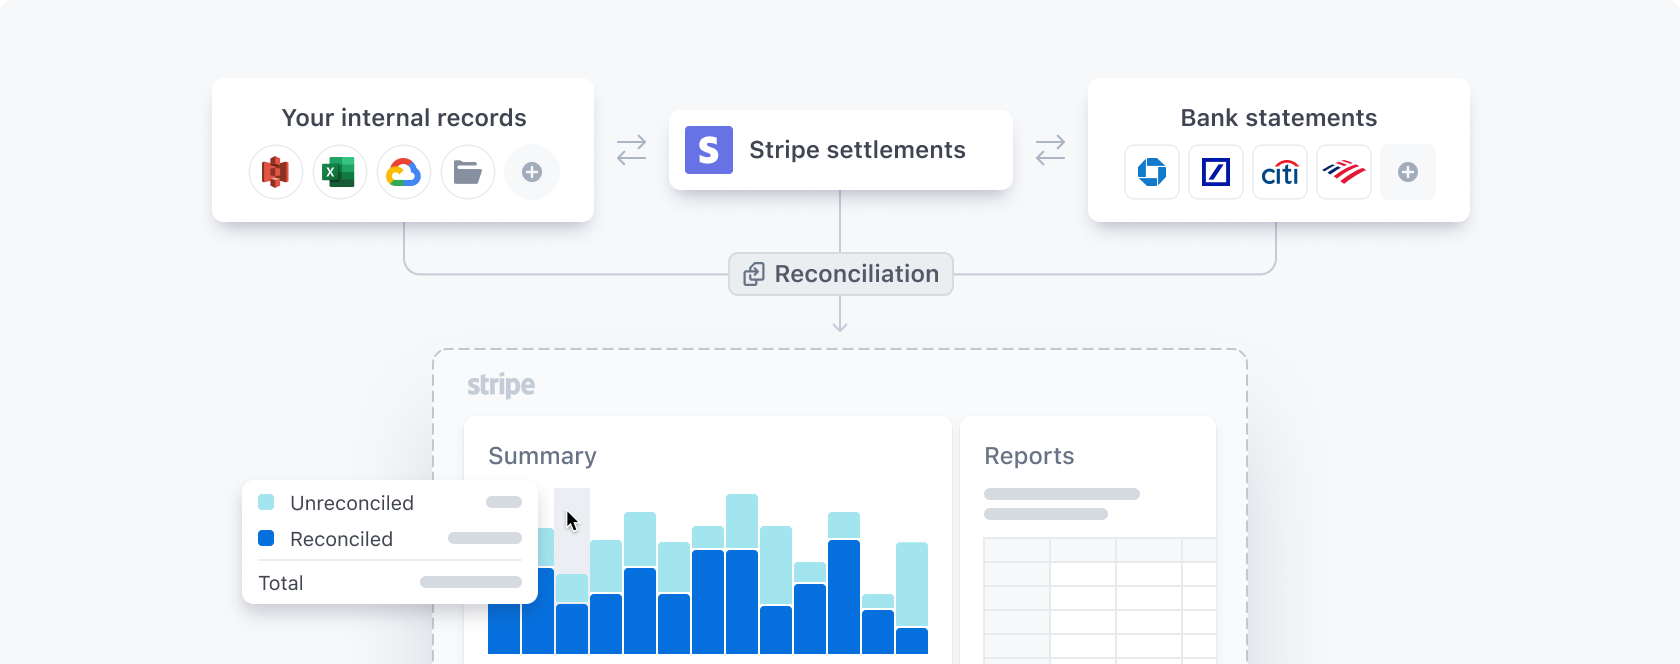Click the "Bank statements" heading
The height and width of the screenshot is (664, 1680).
(x=1279, y=118)
